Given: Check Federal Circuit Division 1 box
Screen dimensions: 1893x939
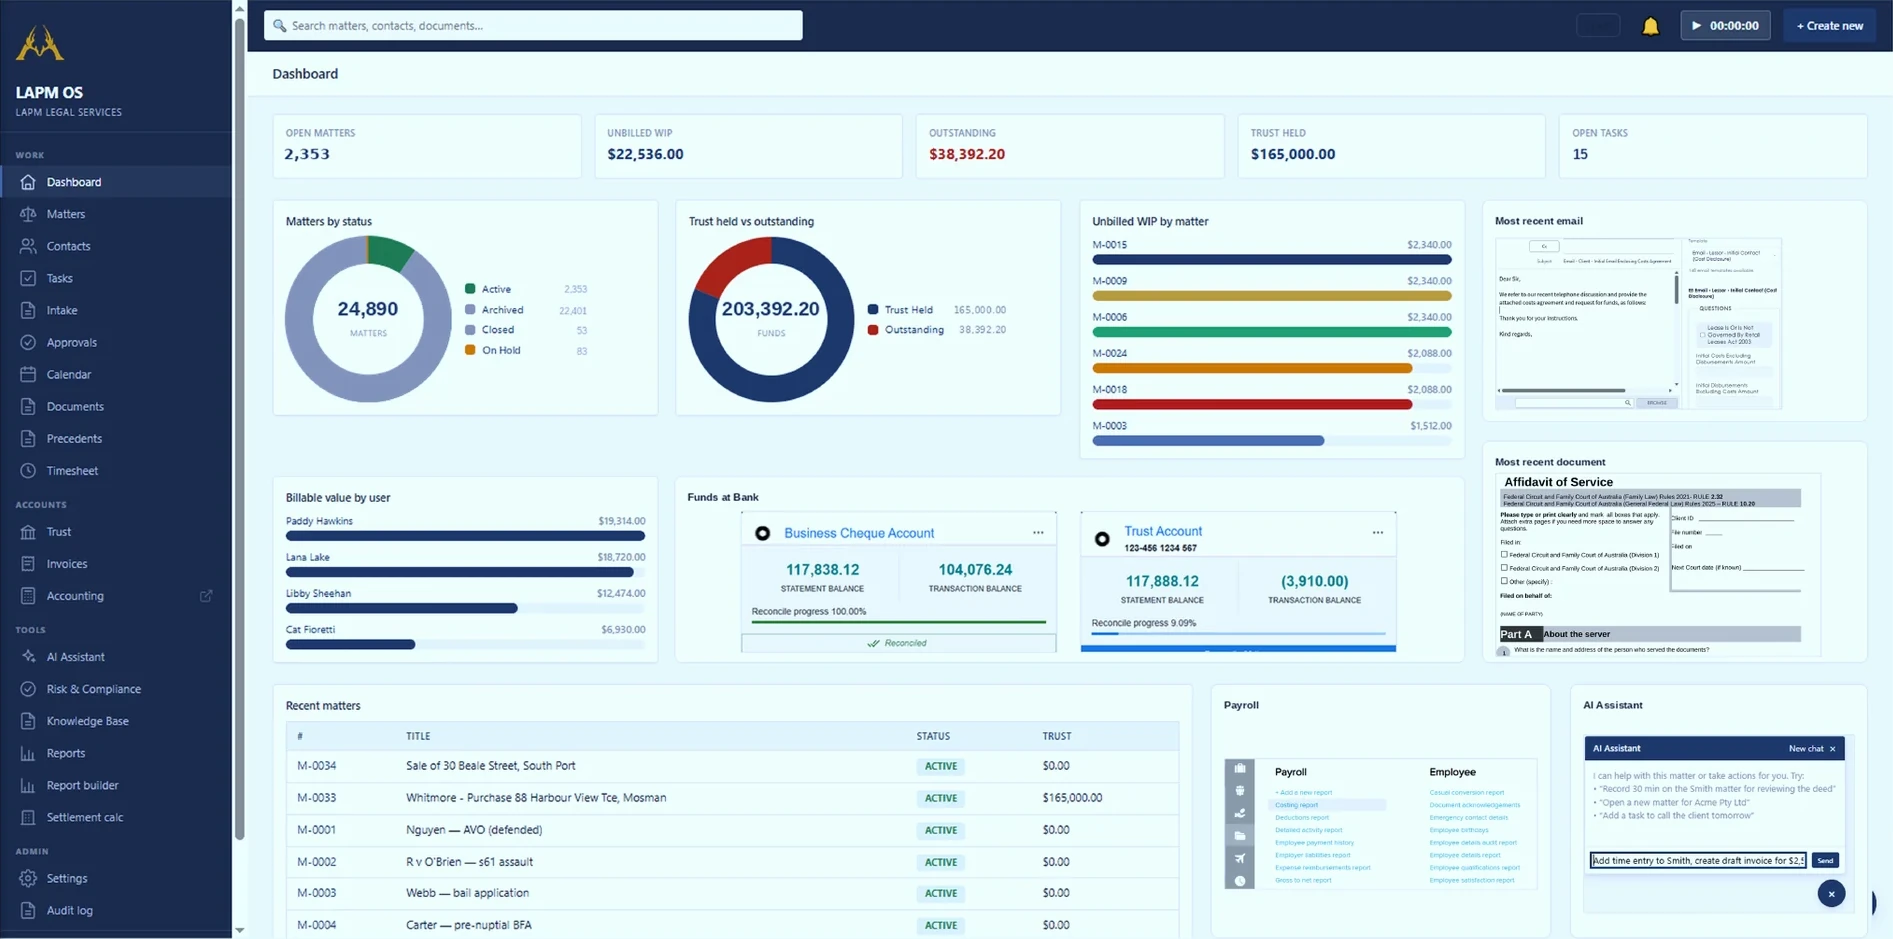Looking at the screenshot, I should pyautogui.click(x=1504, y=554).
